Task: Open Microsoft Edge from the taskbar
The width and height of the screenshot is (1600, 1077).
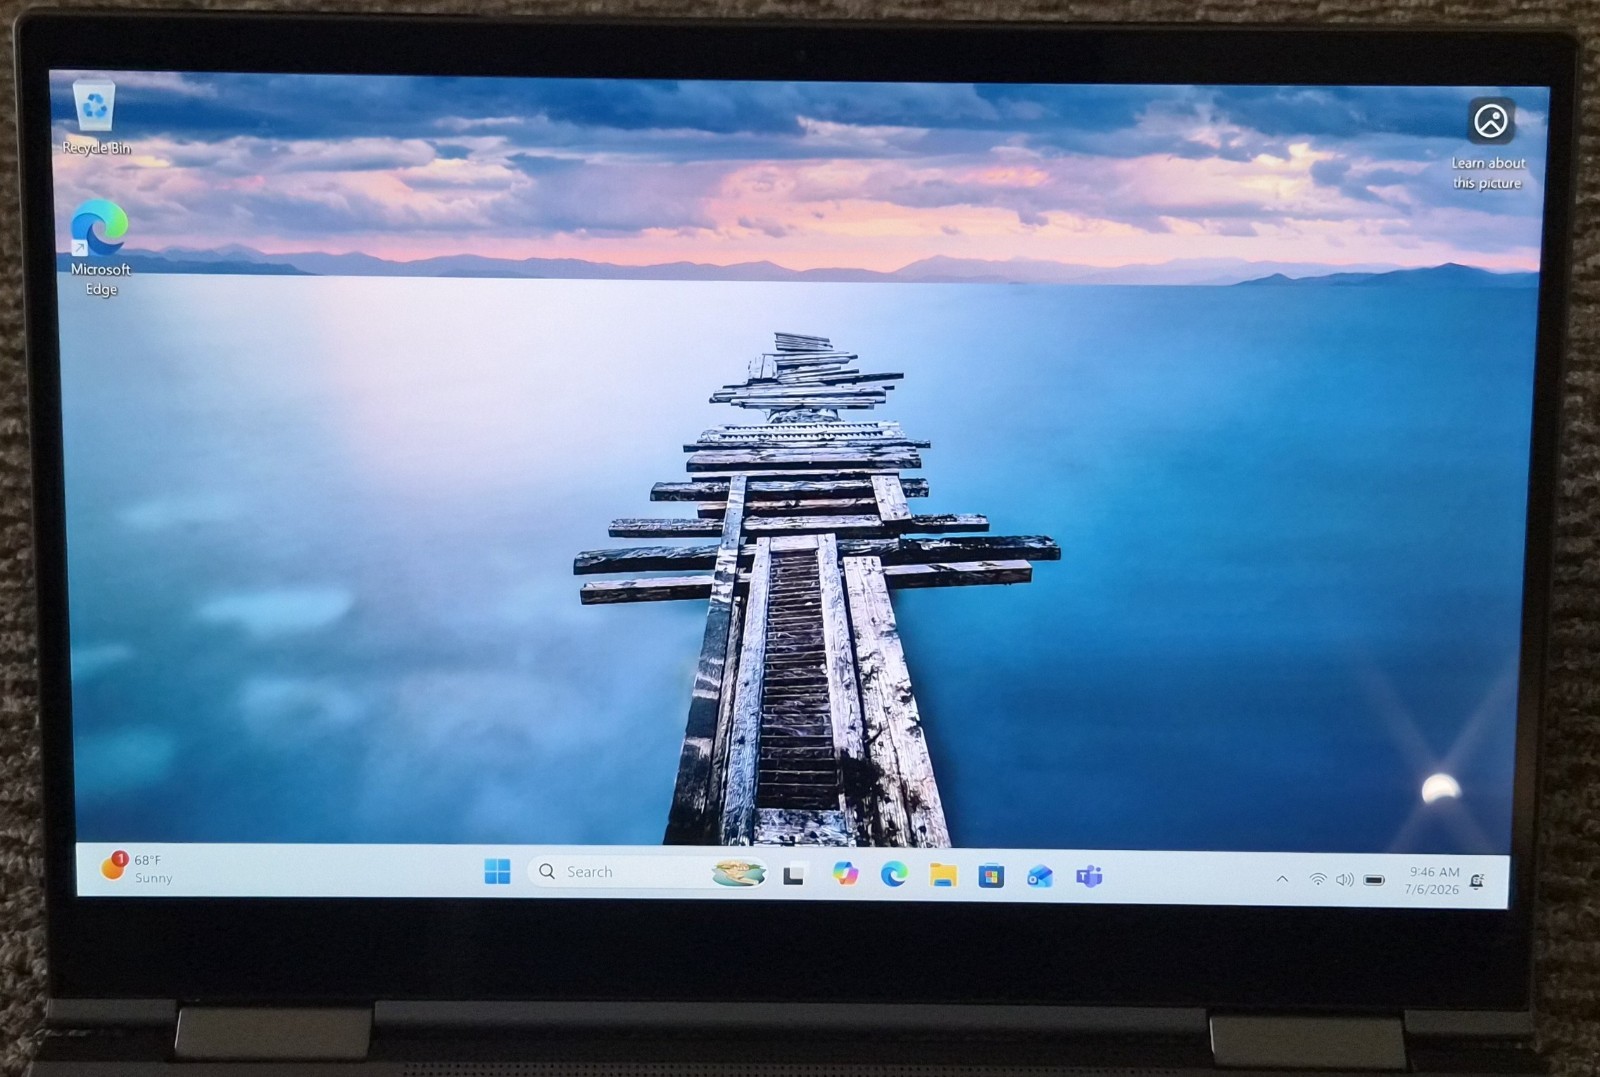Action: tap(894, 875)
